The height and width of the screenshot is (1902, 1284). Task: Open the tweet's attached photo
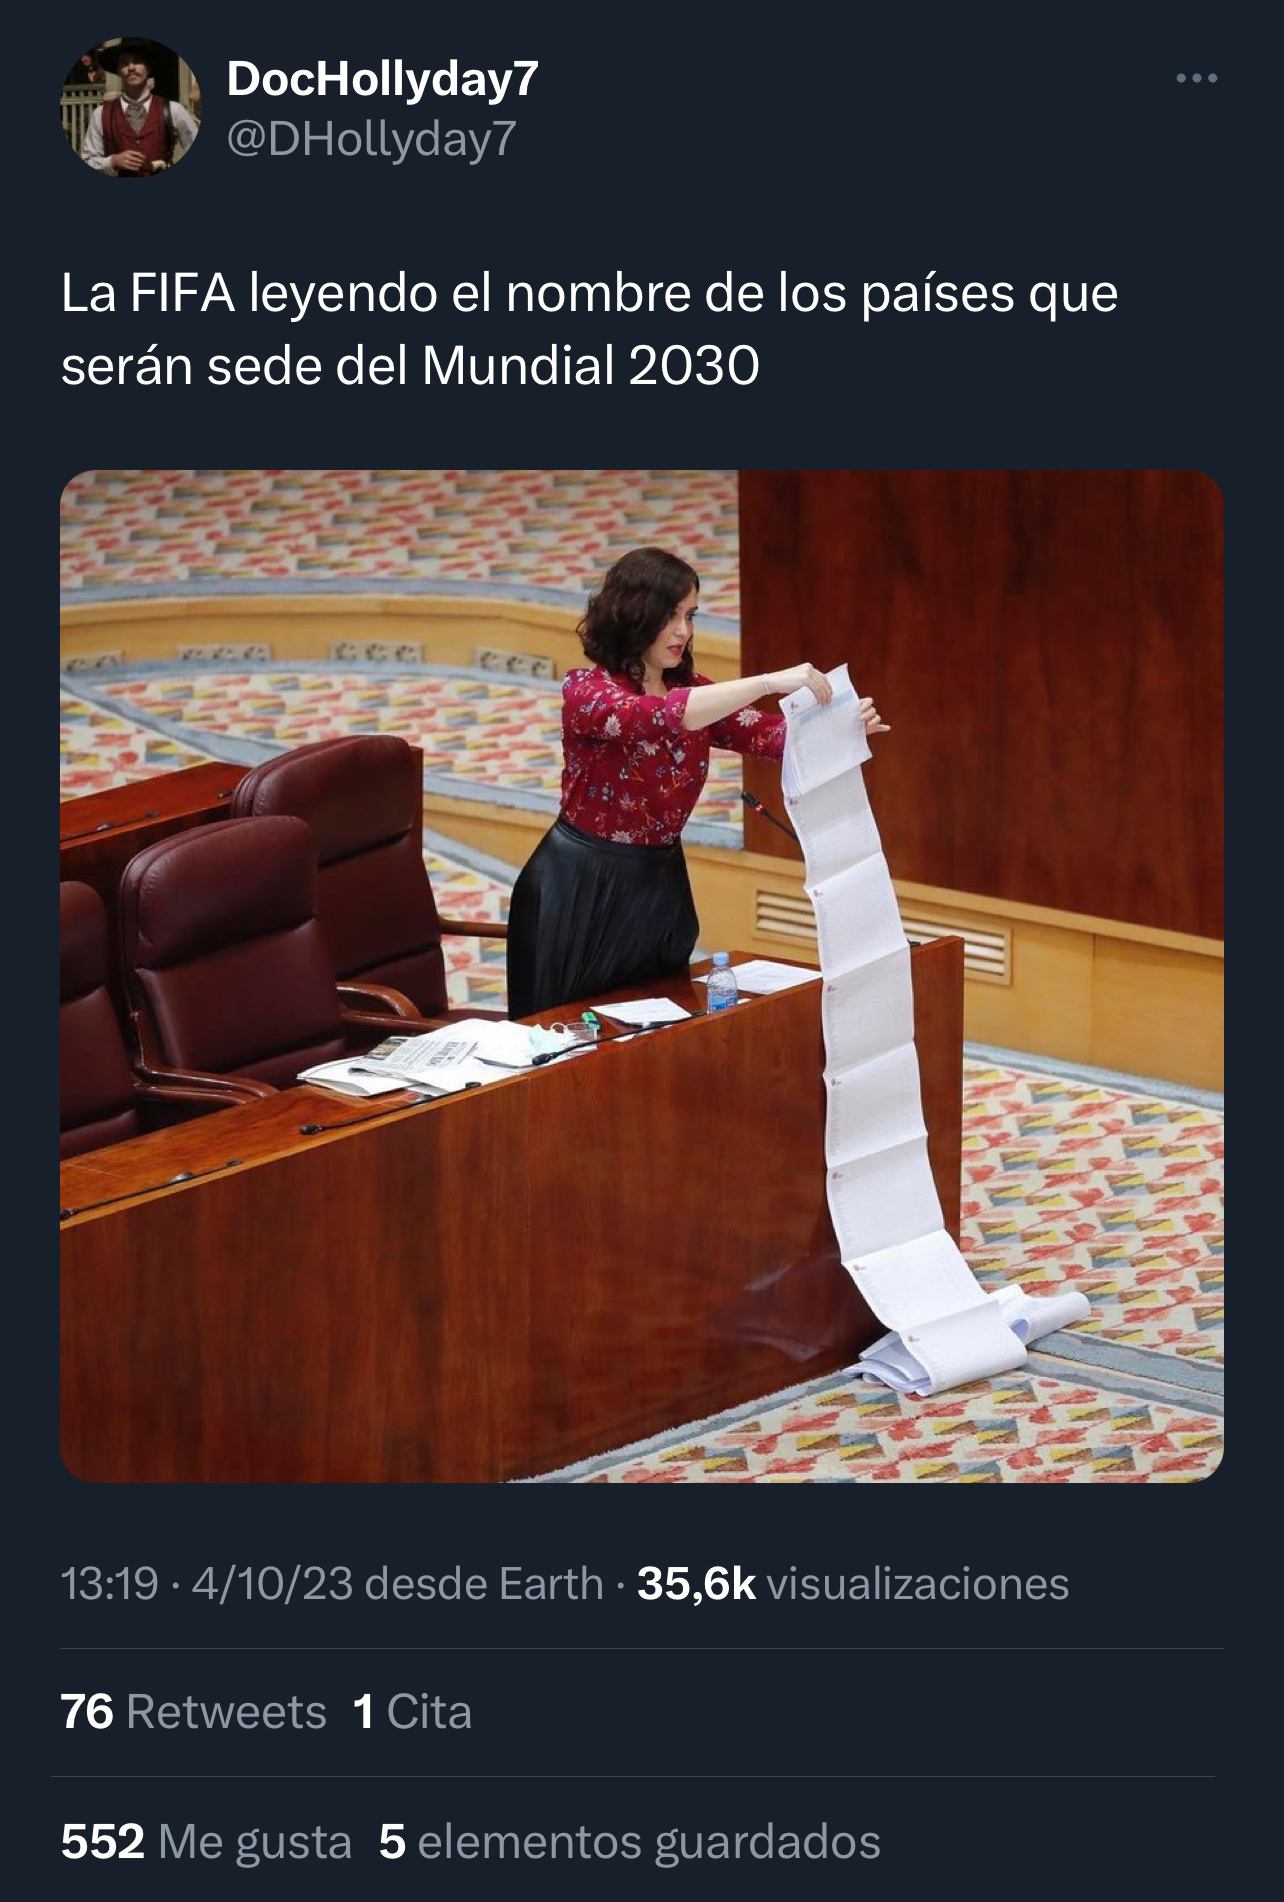click(x=642, y=976)
